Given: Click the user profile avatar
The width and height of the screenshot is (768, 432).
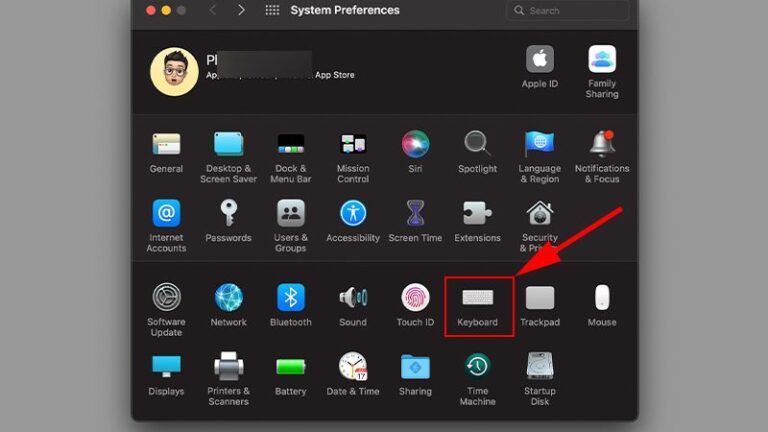Looking at the screenshot, I should pyautogui.click(x=174, y=71).
